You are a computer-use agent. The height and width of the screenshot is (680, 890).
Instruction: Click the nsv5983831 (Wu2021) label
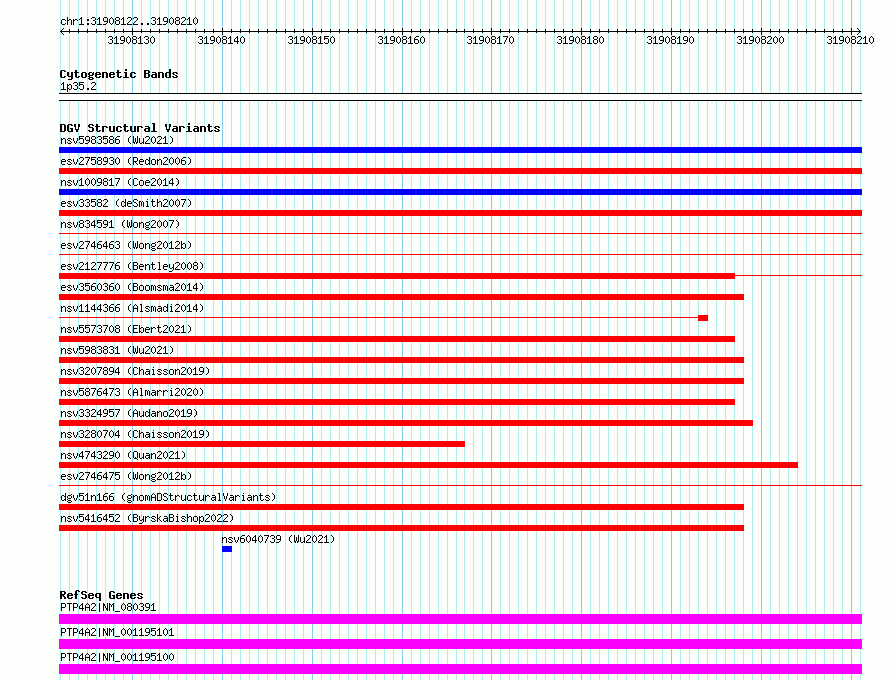117,350
